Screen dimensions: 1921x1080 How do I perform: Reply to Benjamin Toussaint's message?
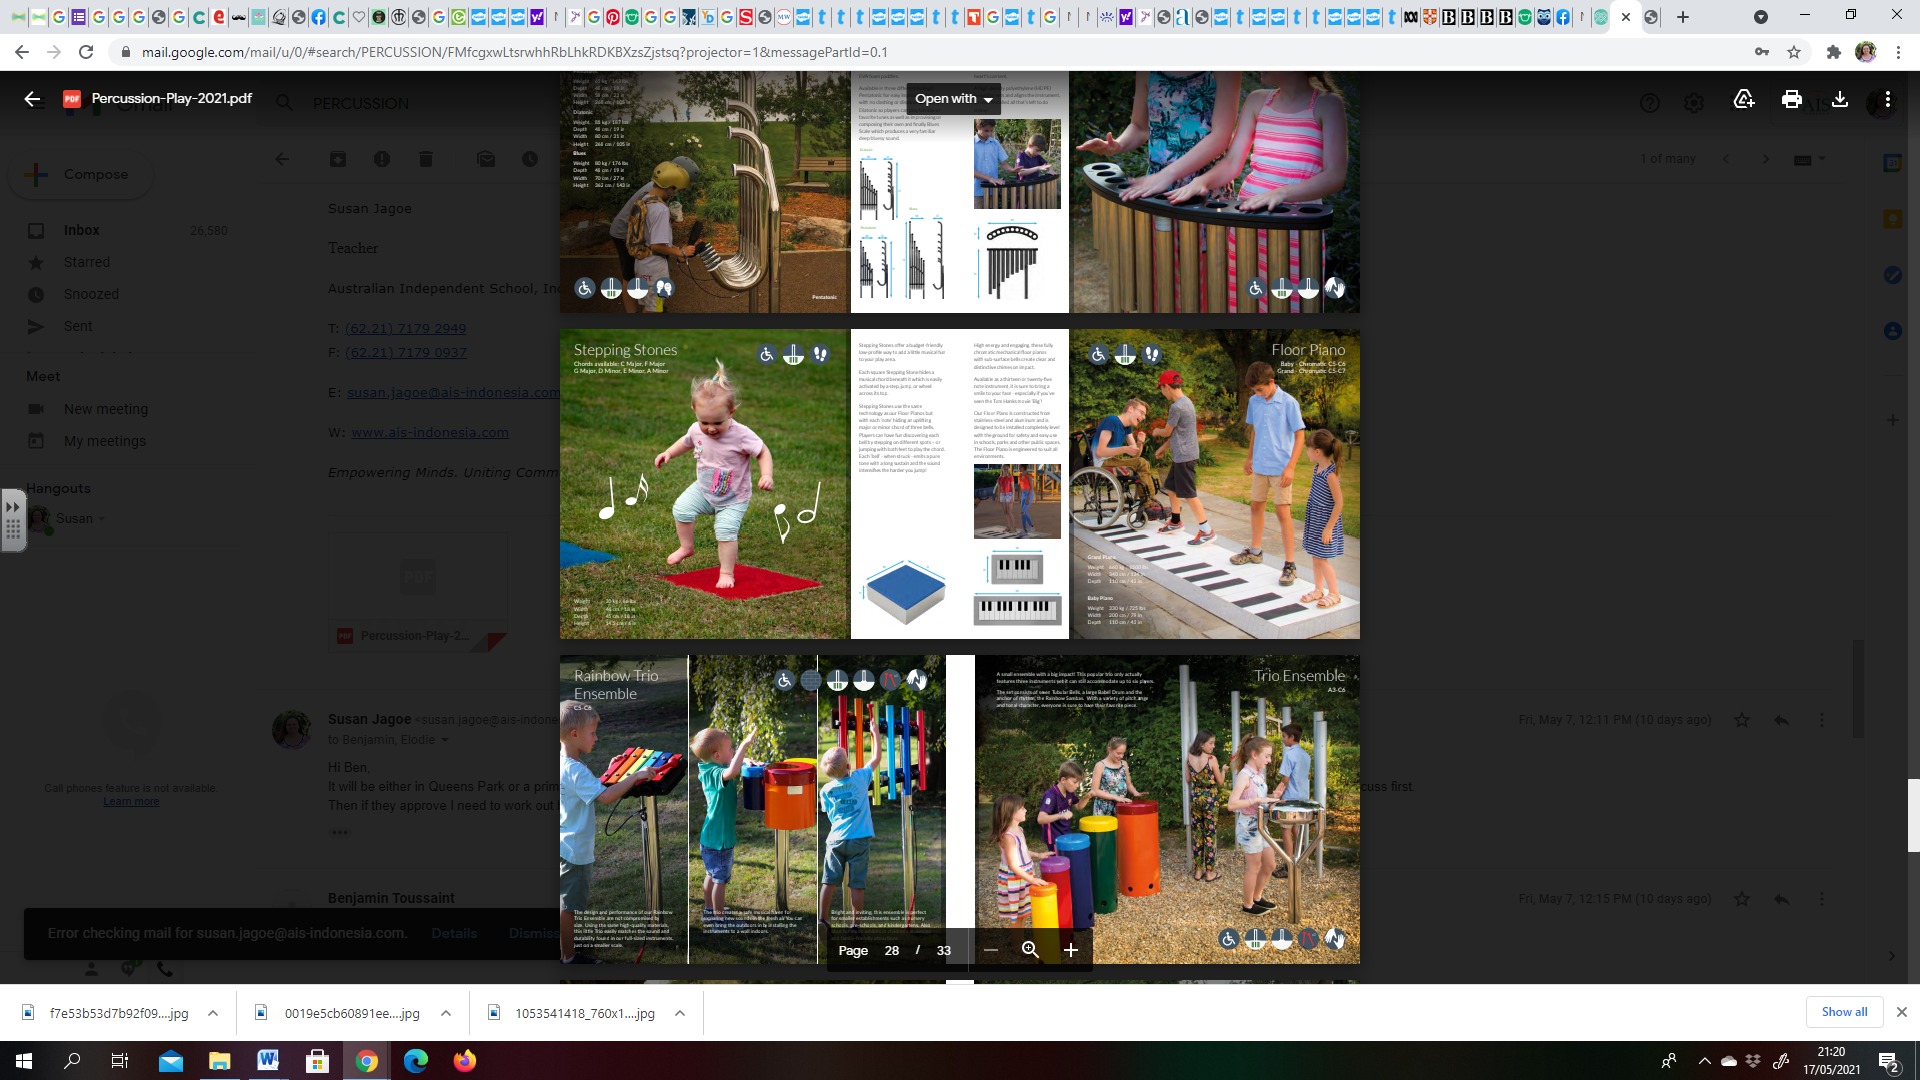(x=1782, y=899)
